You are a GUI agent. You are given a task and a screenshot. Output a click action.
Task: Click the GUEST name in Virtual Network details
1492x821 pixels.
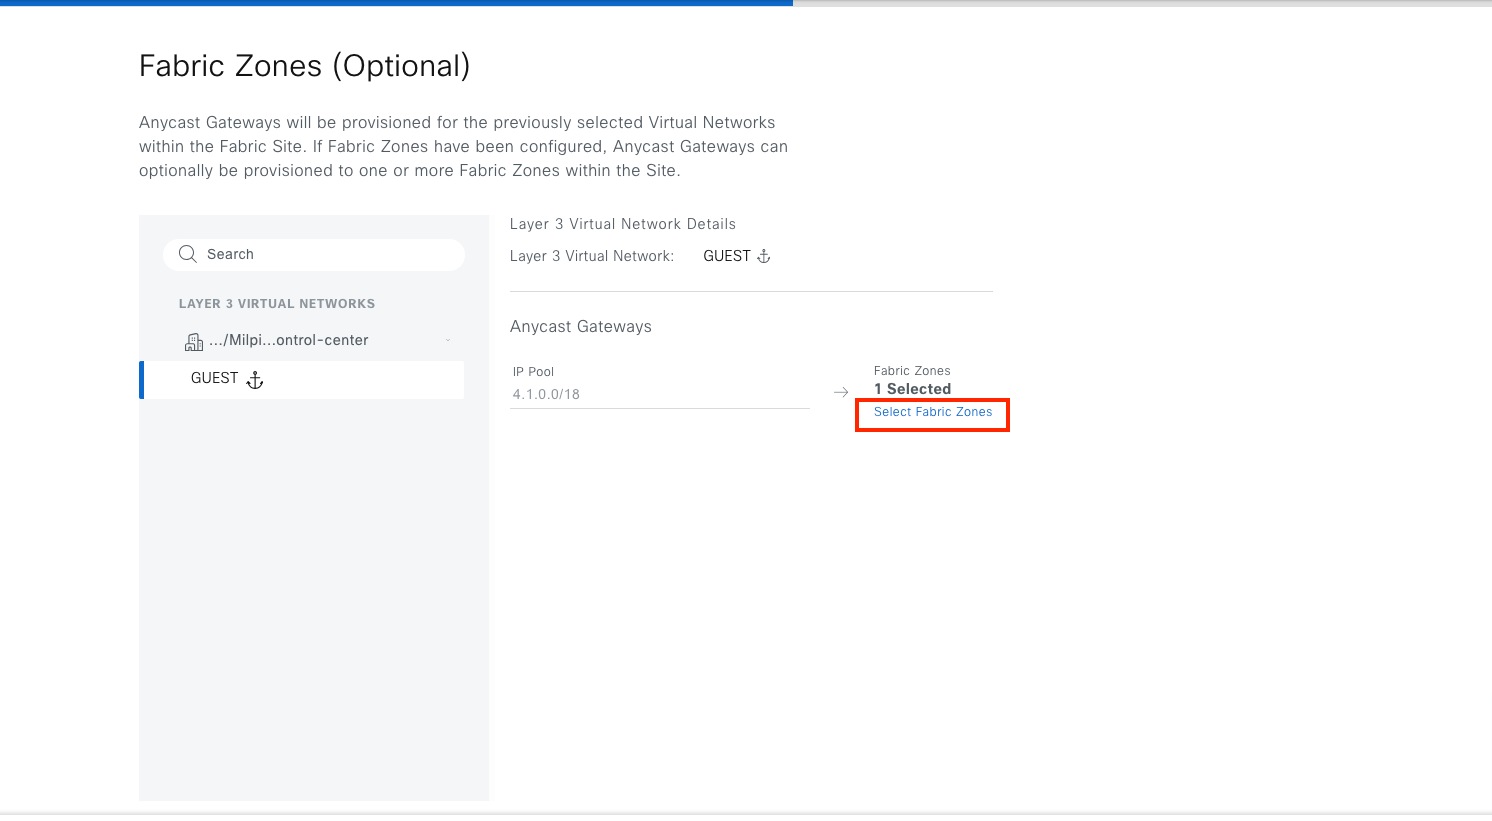[x=727, y=256]
